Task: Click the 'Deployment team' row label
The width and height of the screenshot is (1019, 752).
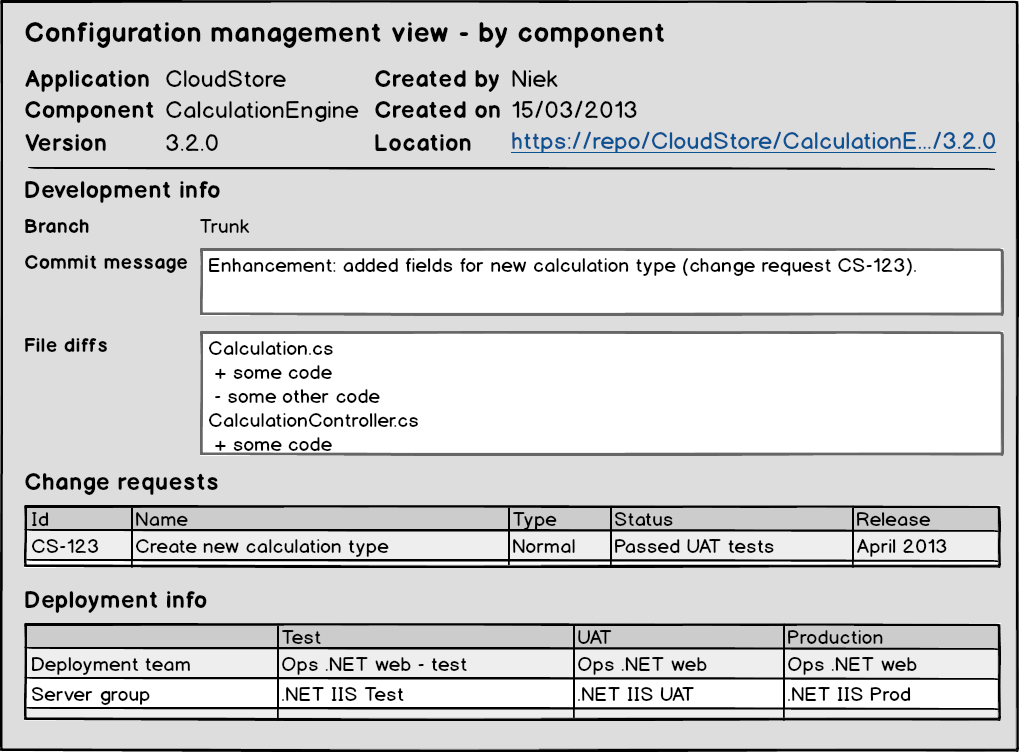Action: pos(151,664)
